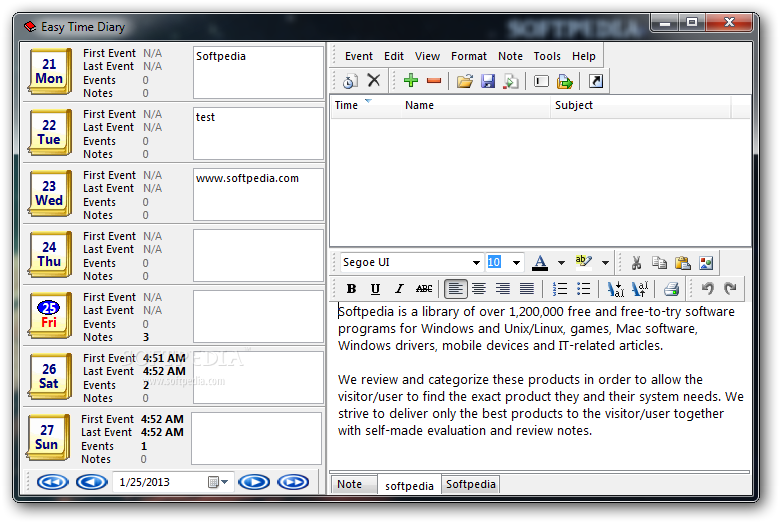
Task: Select the 25 Fri calendar icon
Action: pyautogui.click(x=49, y=315)
